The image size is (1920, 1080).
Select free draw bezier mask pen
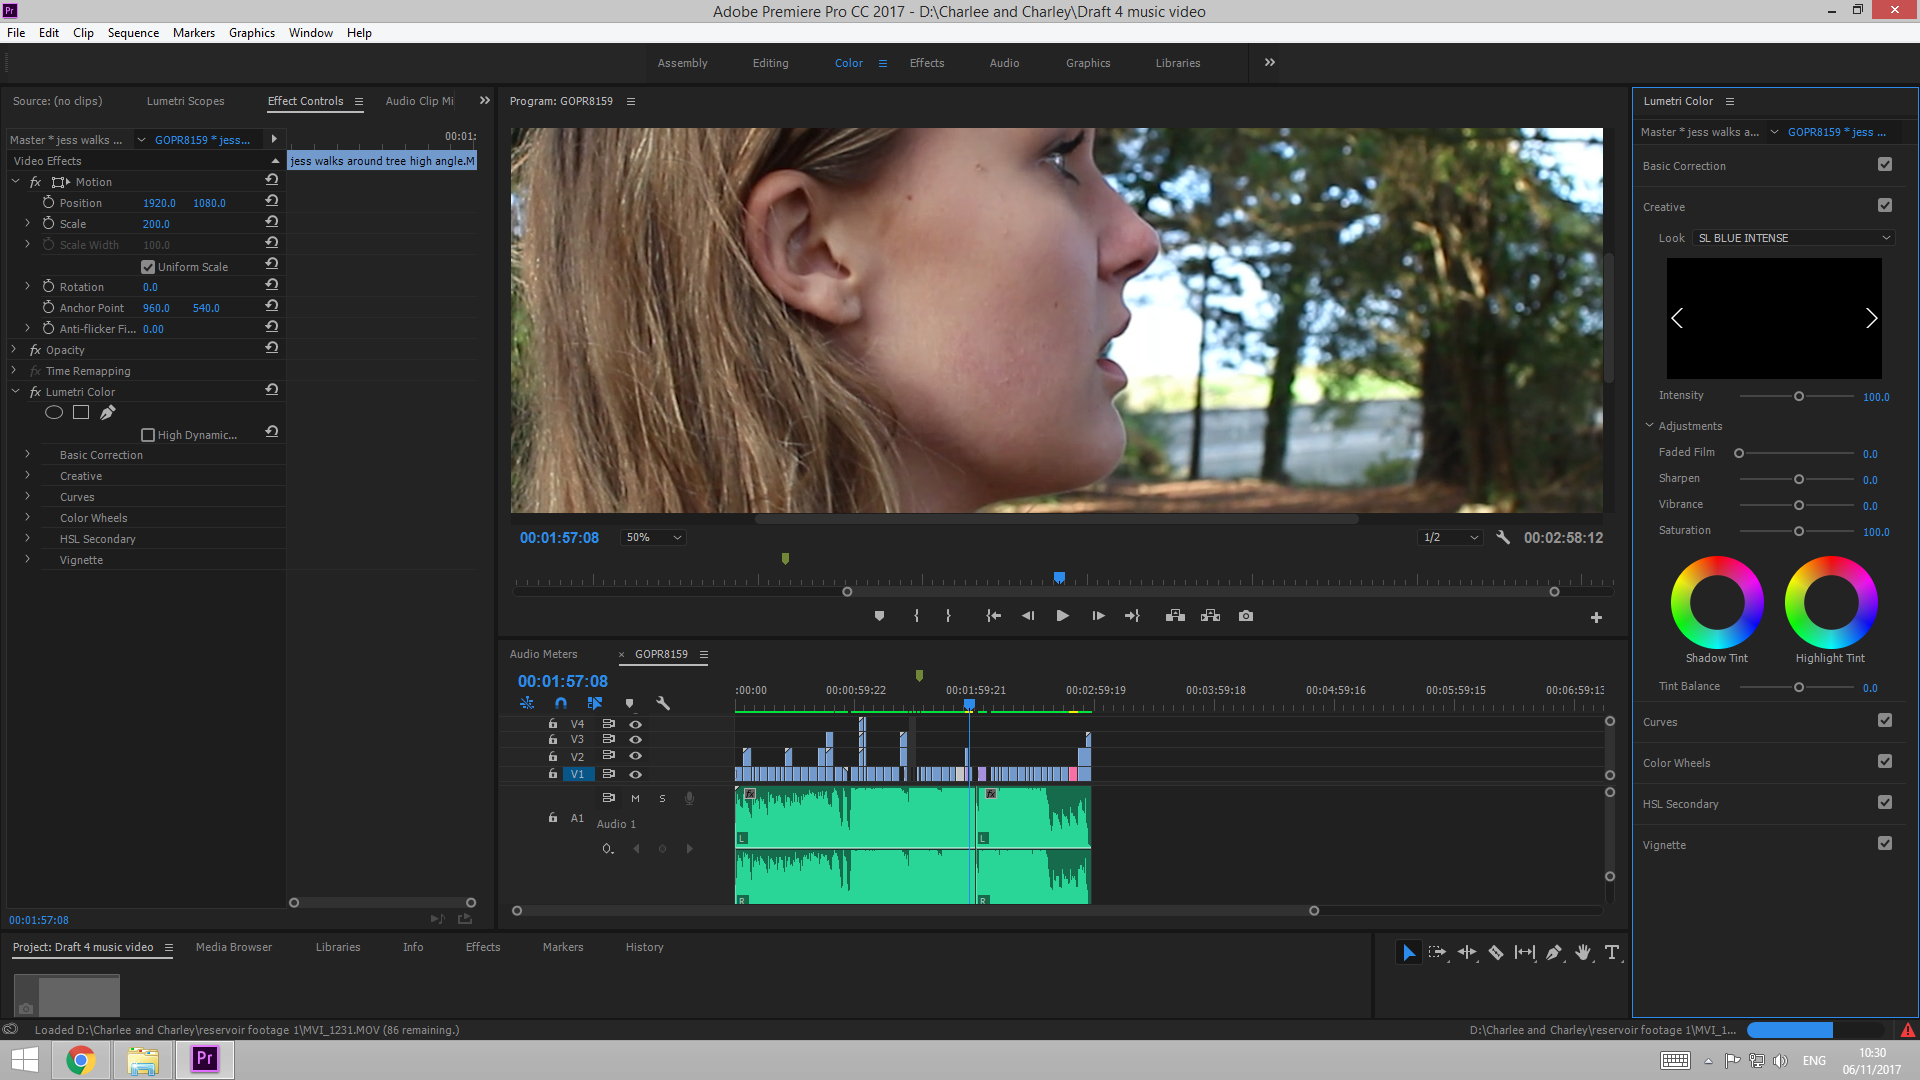(107, 412)
